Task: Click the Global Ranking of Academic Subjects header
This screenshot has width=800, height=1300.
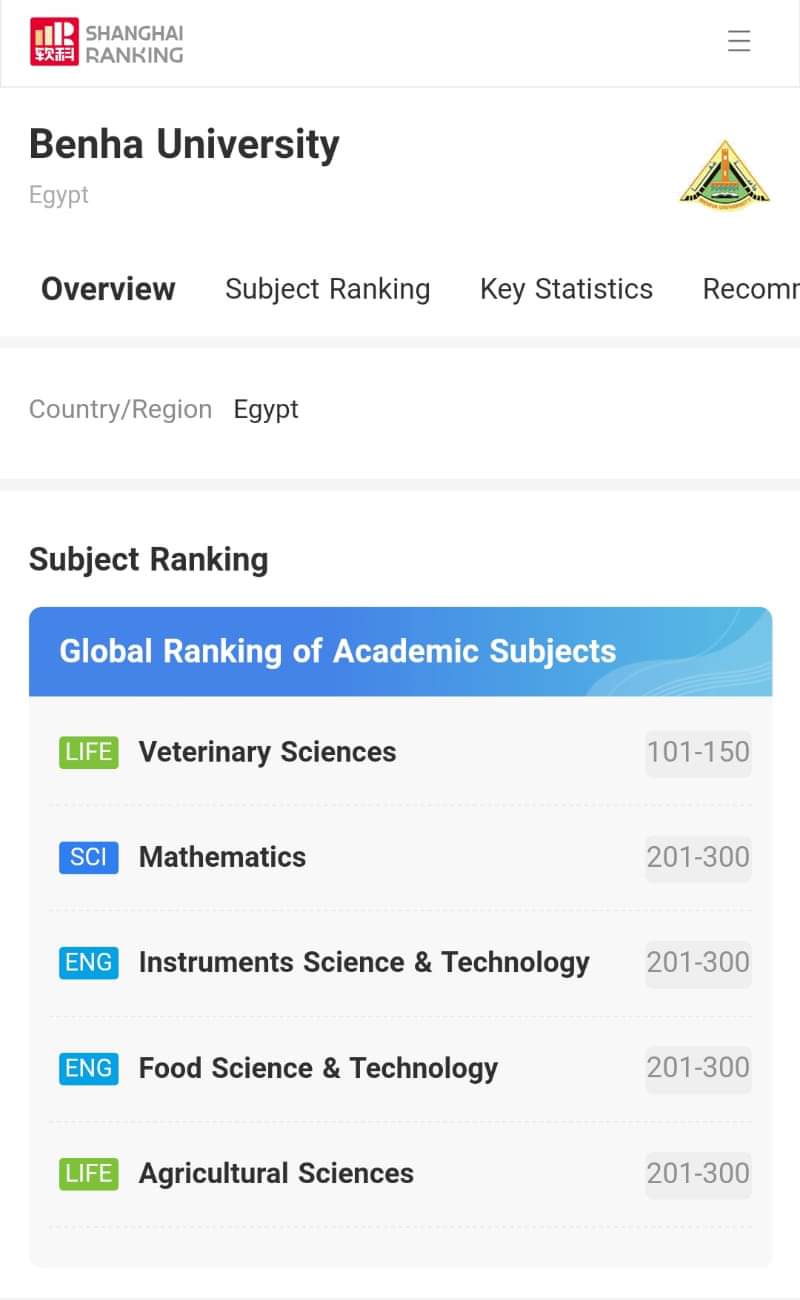Action: click(338, 651)
